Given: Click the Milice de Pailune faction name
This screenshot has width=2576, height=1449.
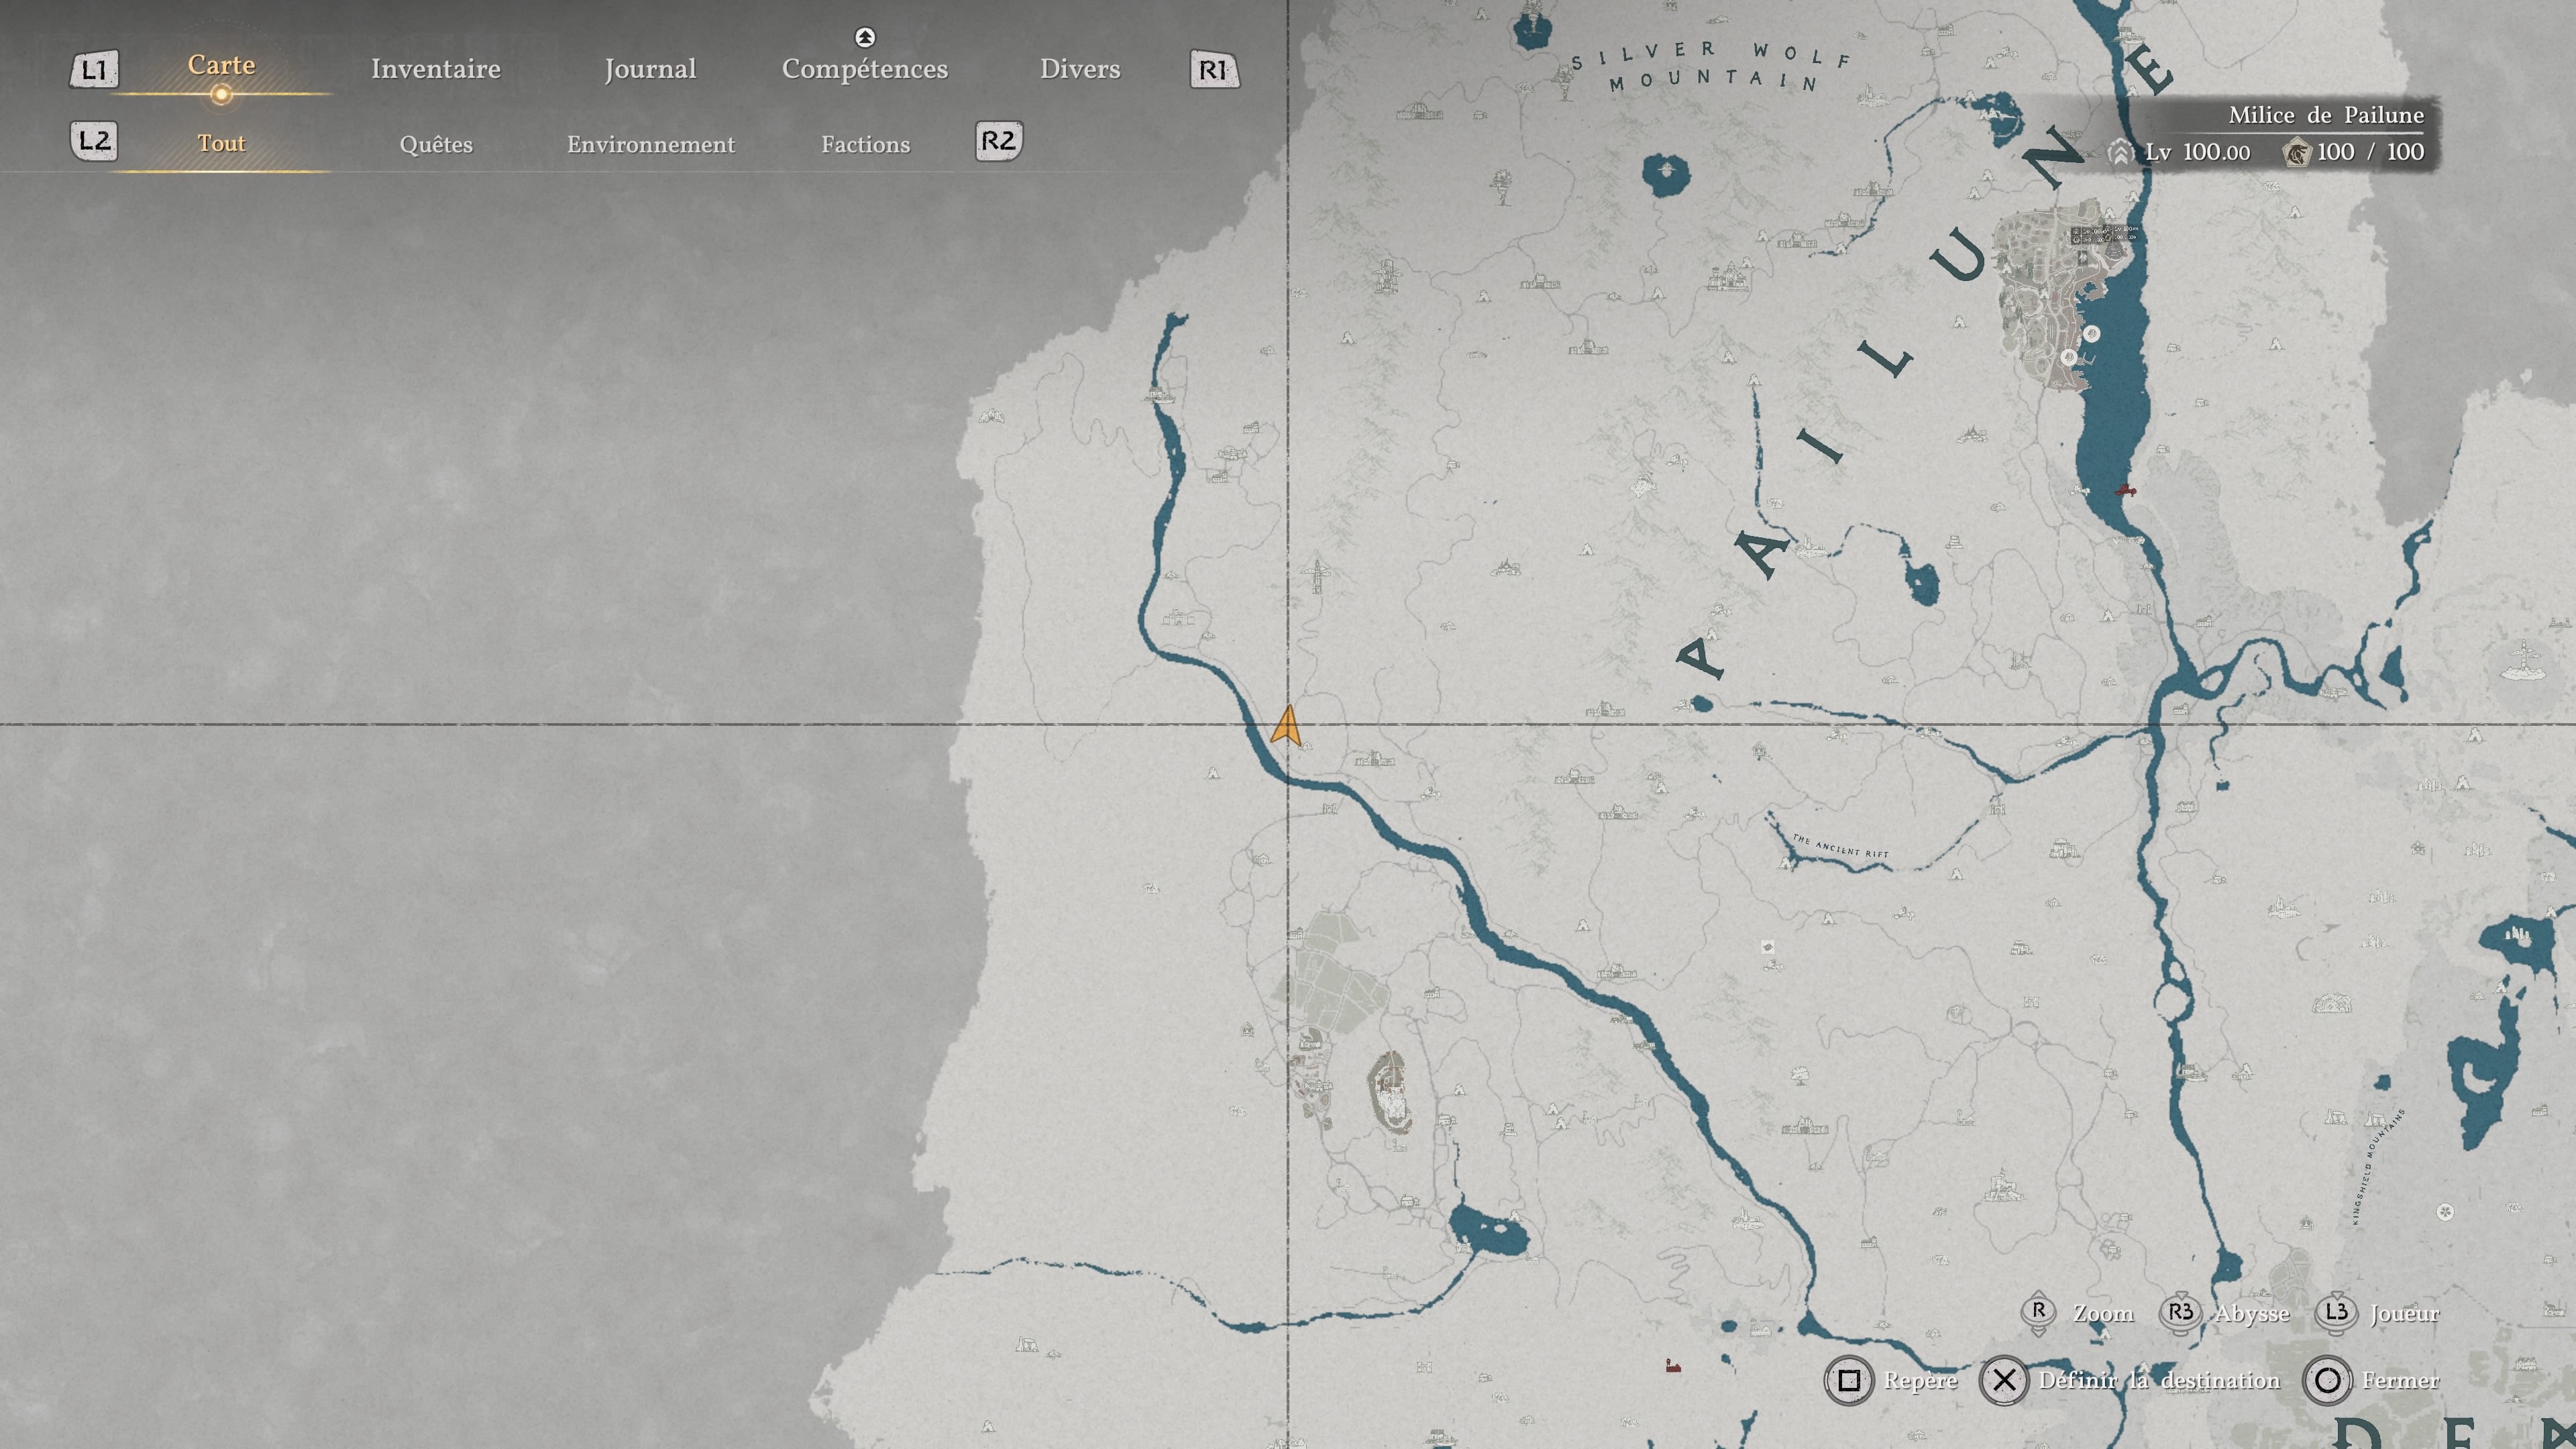Looking at the screenshot, I should coord(2326,115).
